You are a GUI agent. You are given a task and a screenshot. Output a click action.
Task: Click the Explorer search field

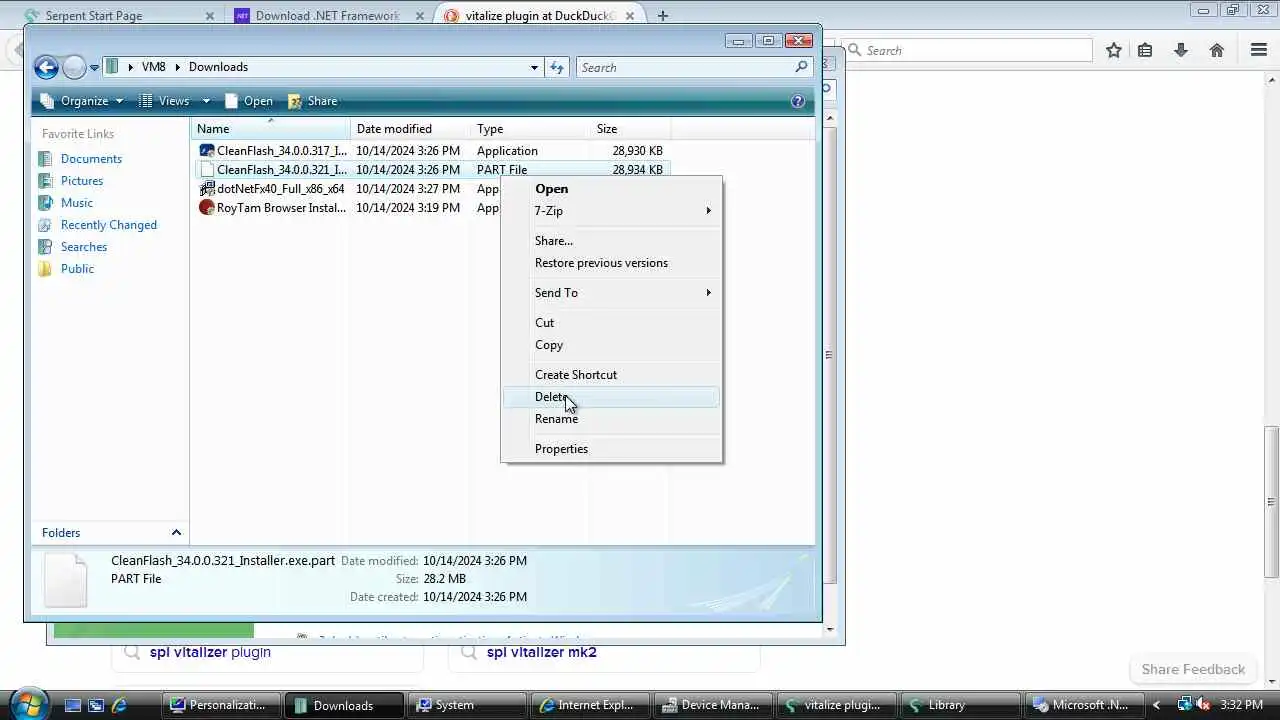(x=685, y=67)
